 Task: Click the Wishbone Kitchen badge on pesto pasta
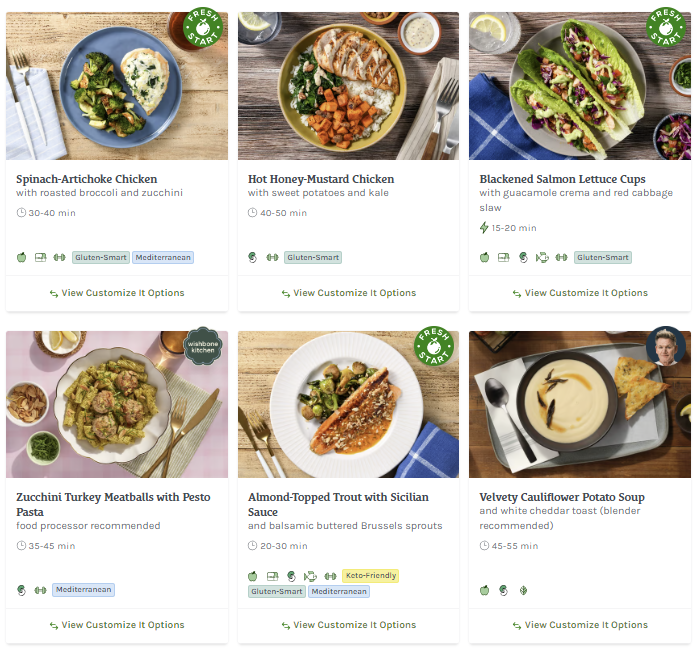click(203, 347)
